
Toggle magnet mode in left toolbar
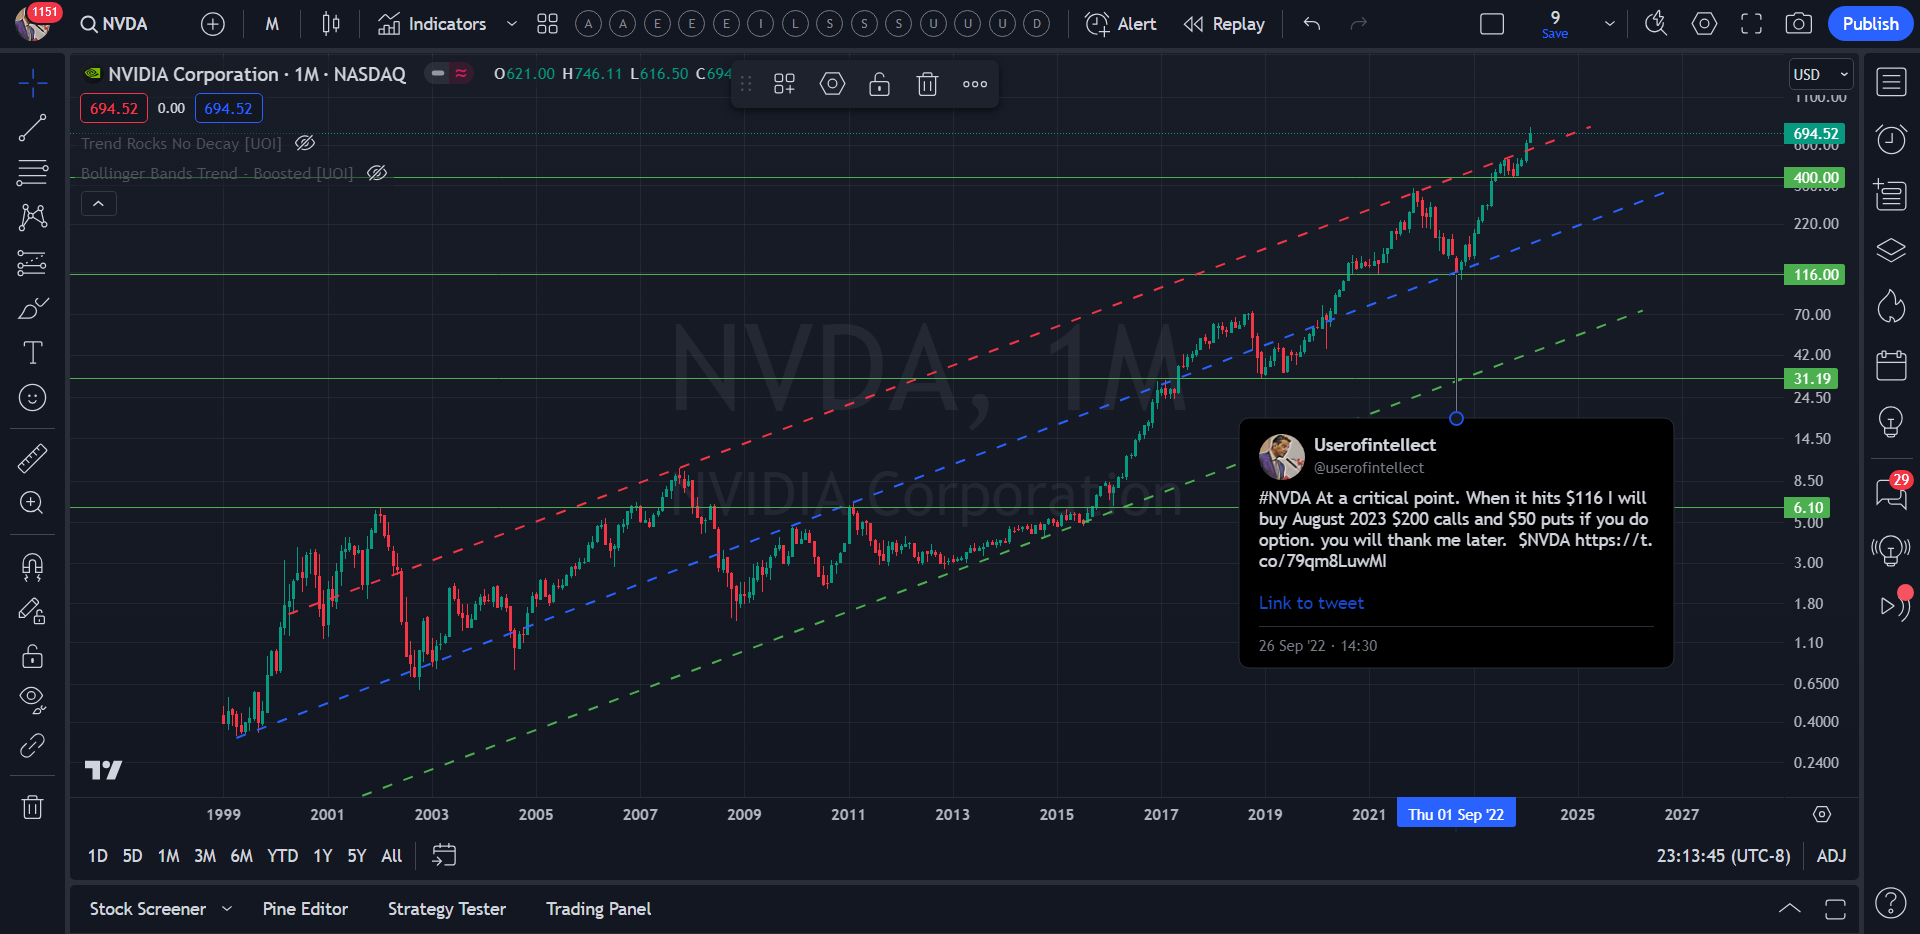[33, 567]
